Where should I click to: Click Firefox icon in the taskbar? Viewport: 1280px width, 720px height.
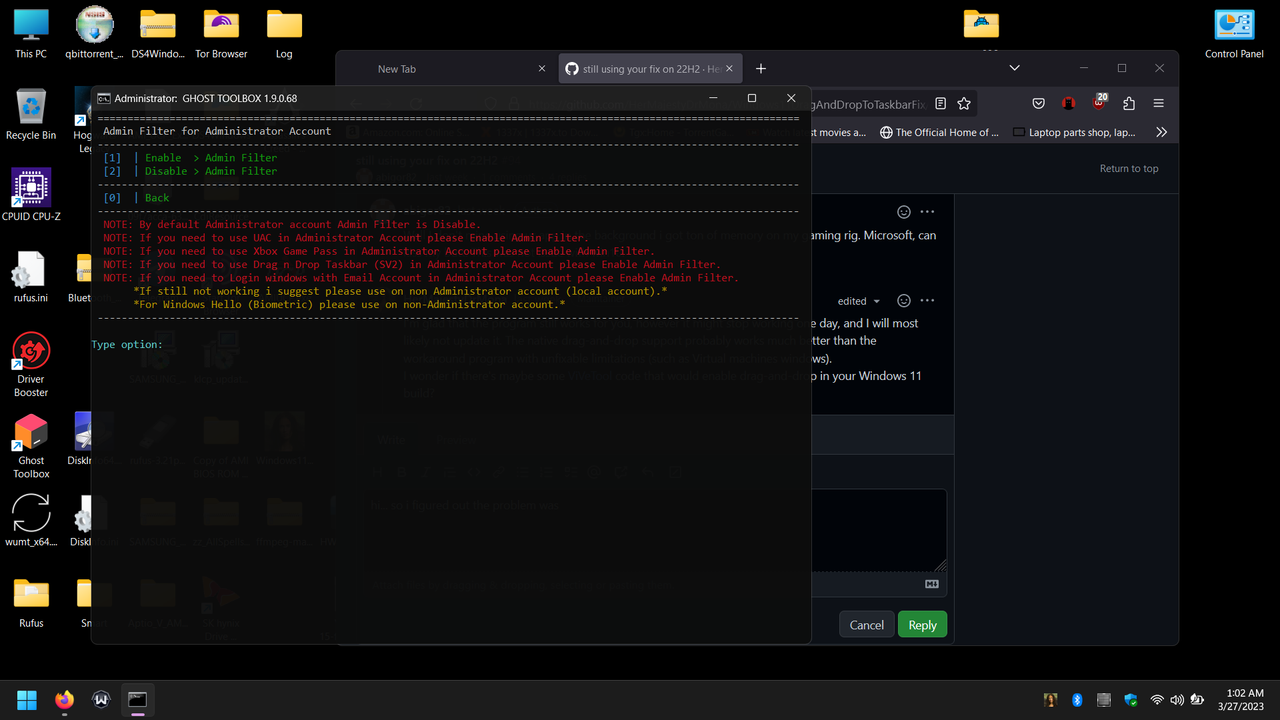point(64,700)
